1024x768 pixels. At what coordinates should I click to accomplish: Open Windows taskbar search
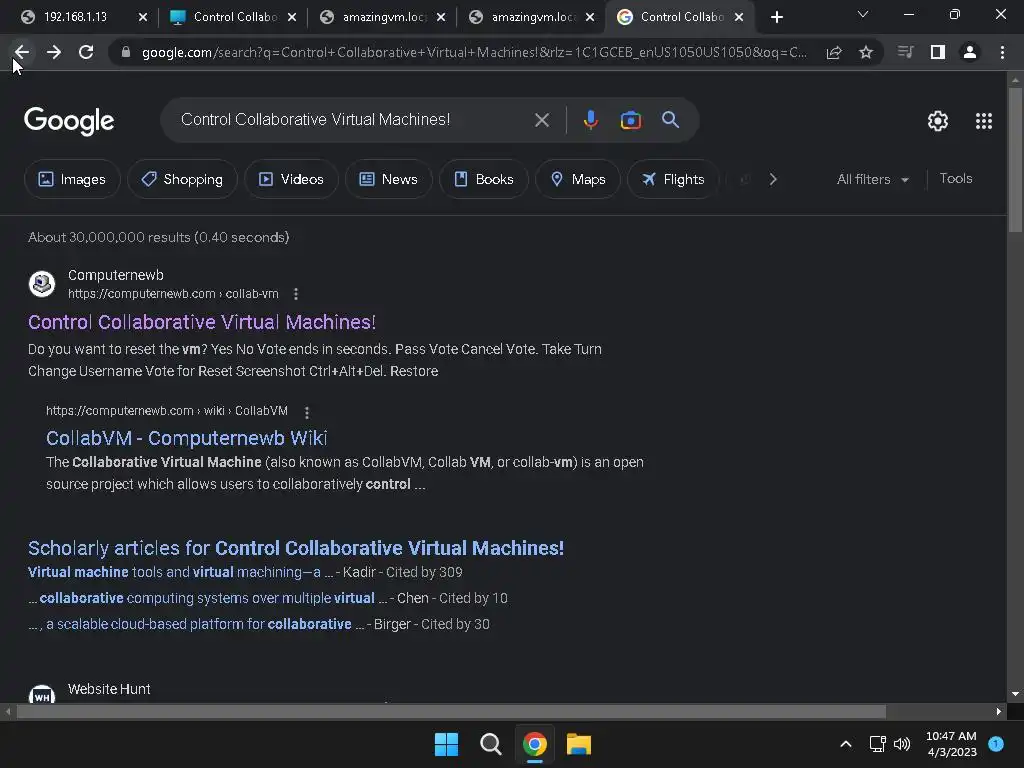tap(490, 744)
